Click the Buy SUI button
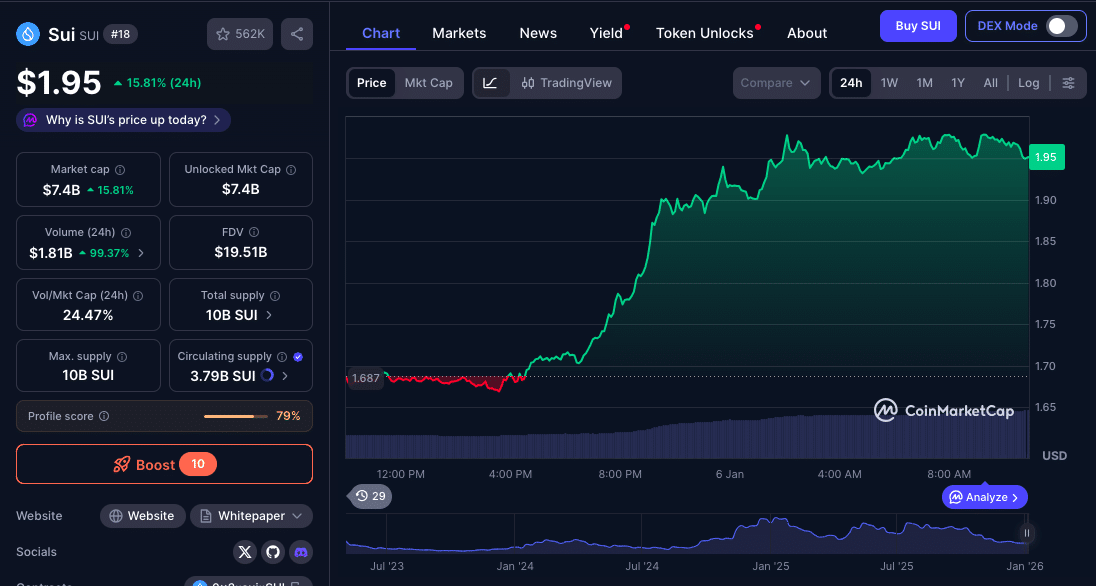The height and width of the screenshot is (586, 1096). point(917,25)
